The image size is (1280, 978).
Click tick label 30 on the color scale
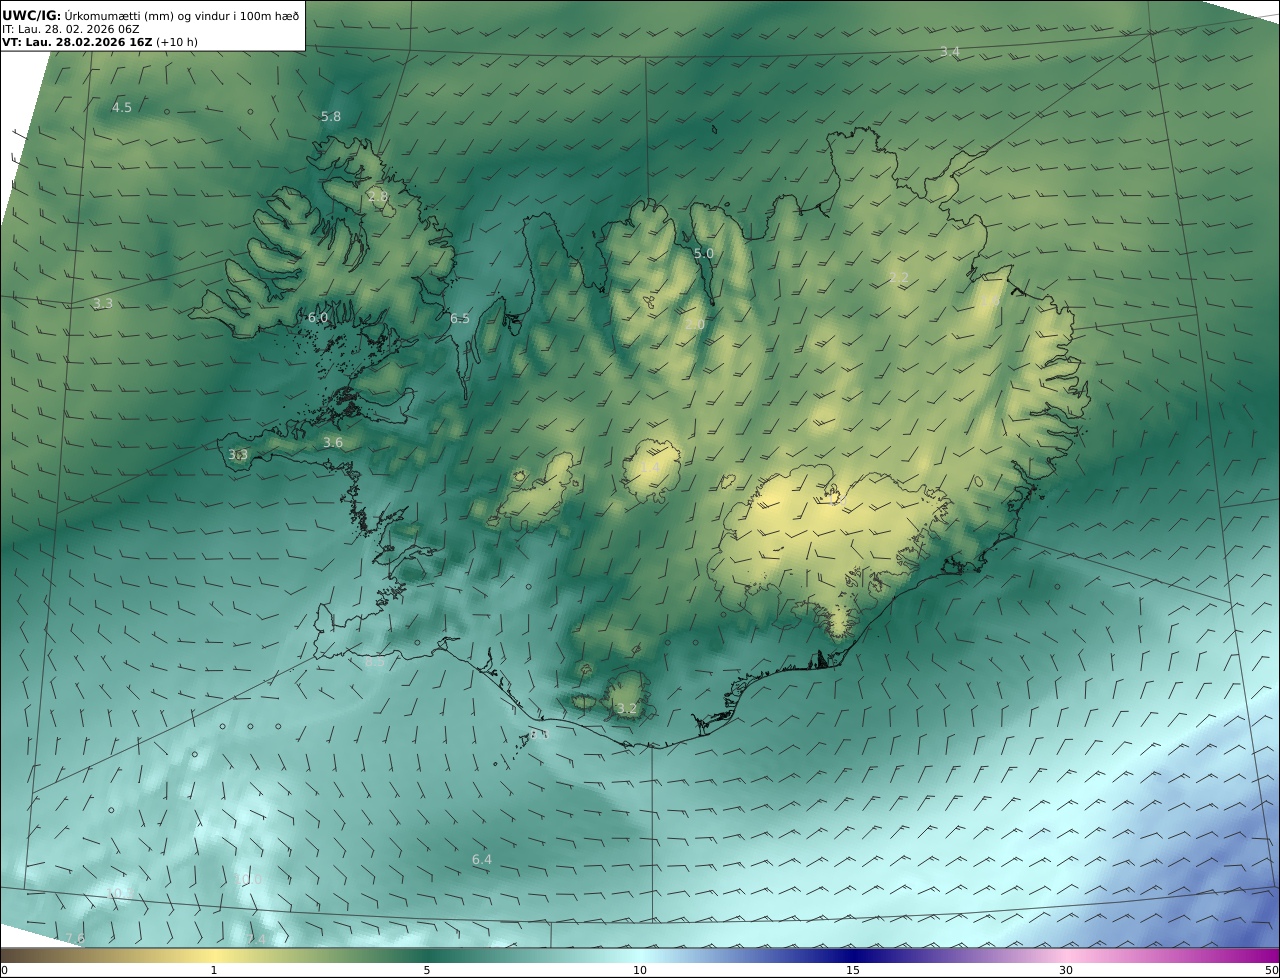click(1066, 971)
